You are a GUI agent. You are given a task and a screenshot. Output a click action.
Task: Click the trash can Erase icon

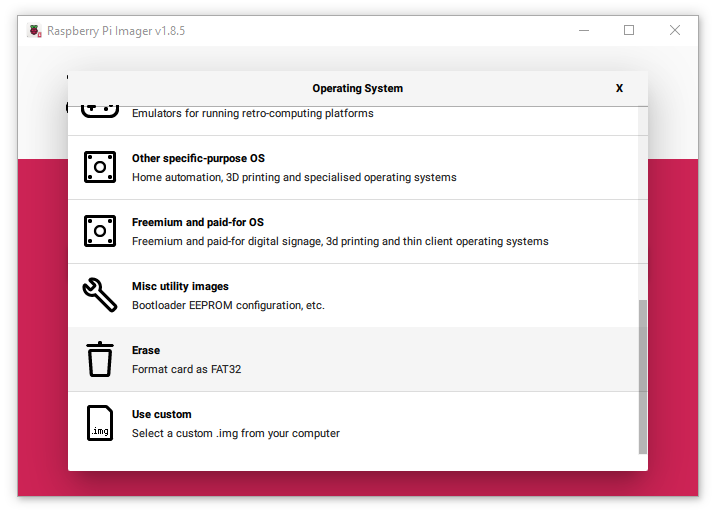coord(100,359)
